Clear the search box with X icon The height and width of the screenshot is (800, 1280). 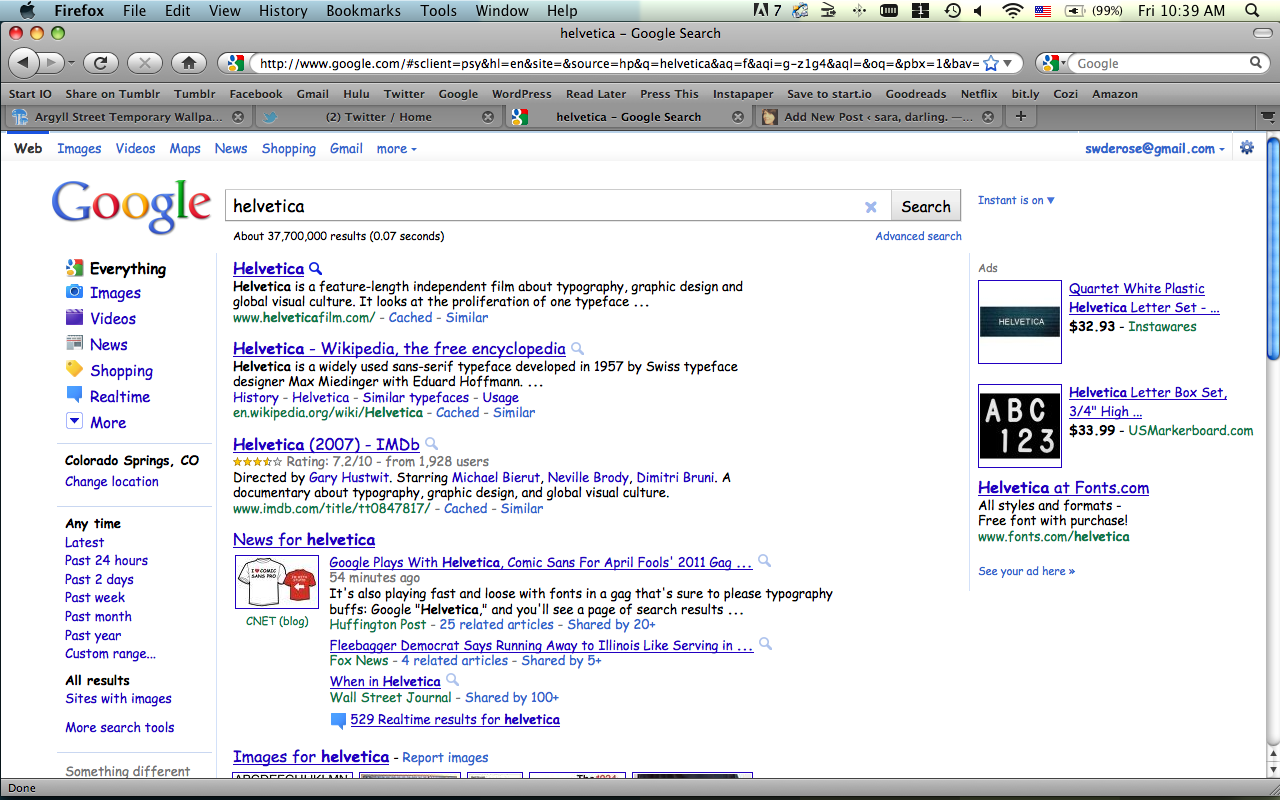tap(870, 207)
